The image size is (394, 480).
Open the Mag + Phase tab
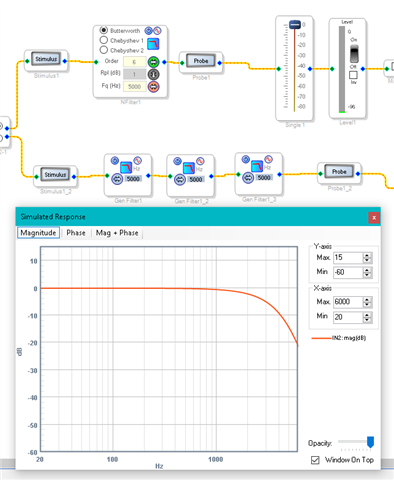tap(117, 233)
